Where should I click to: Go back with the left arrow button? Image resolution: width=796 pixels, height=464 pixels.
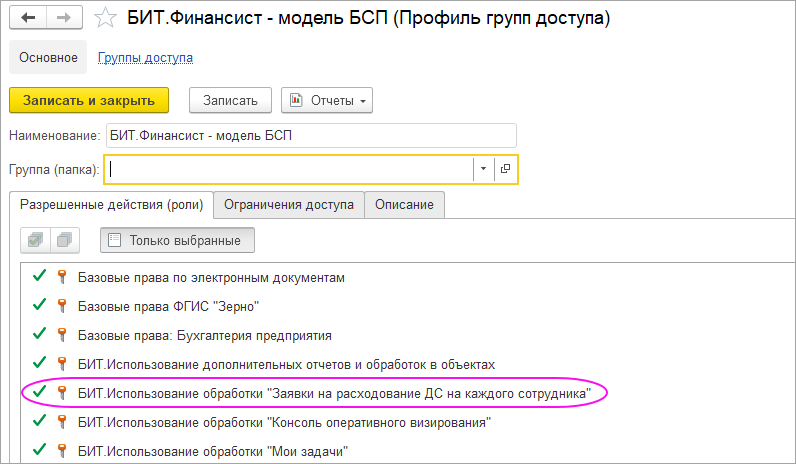tap(28, 18)
